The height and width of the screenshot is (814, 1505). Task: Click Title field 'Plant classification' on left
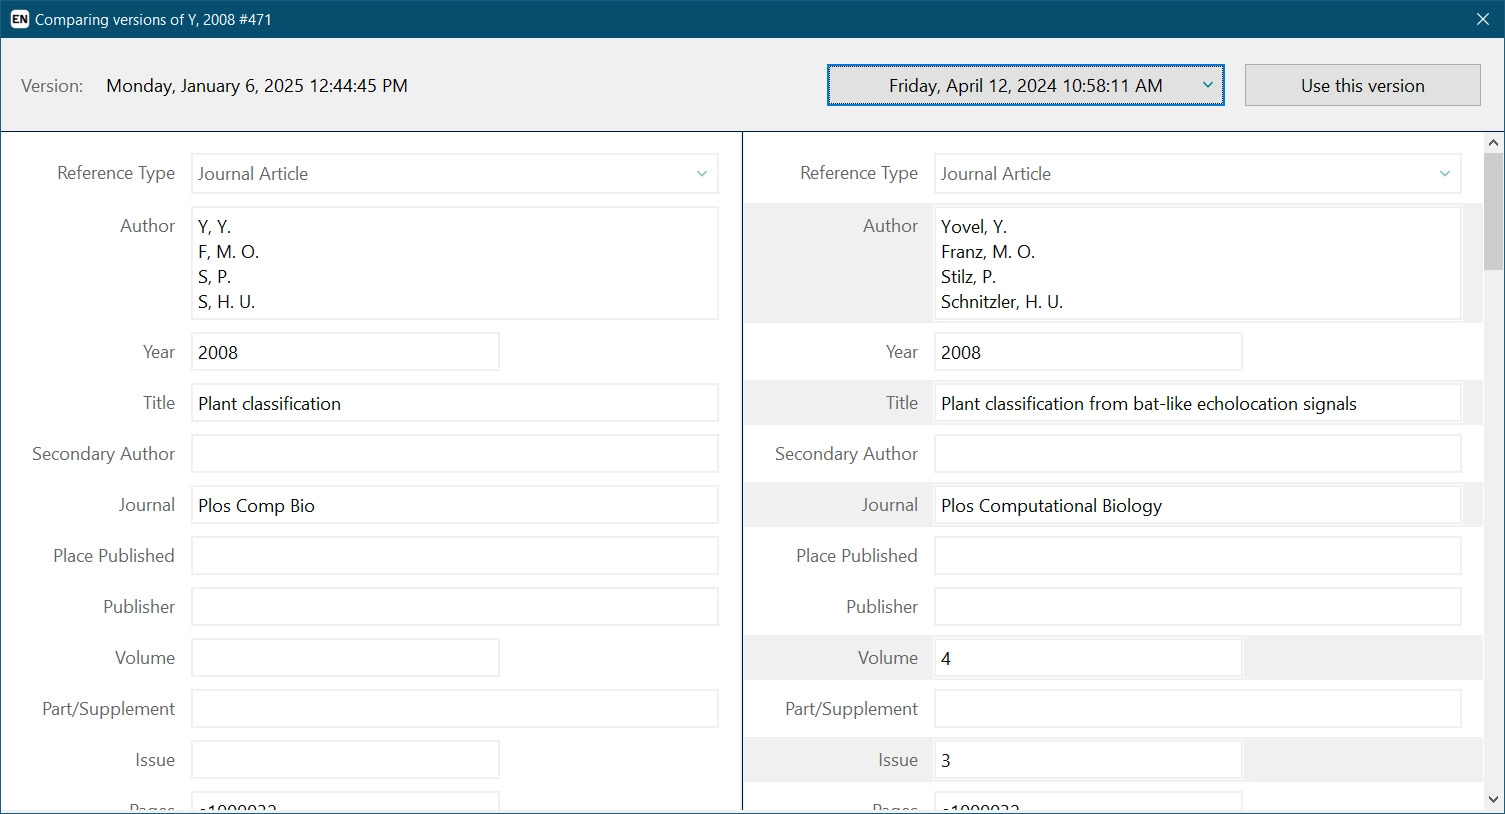coord(455,403)
